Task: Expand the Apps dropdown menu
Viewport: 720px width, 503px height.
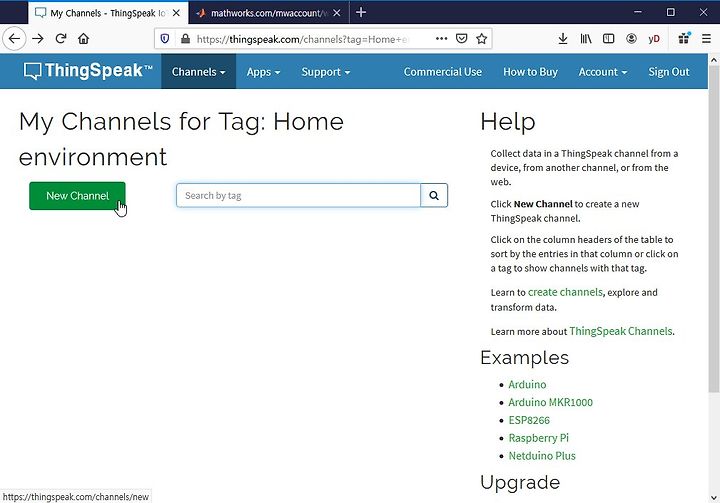Action: click(263, 72)
